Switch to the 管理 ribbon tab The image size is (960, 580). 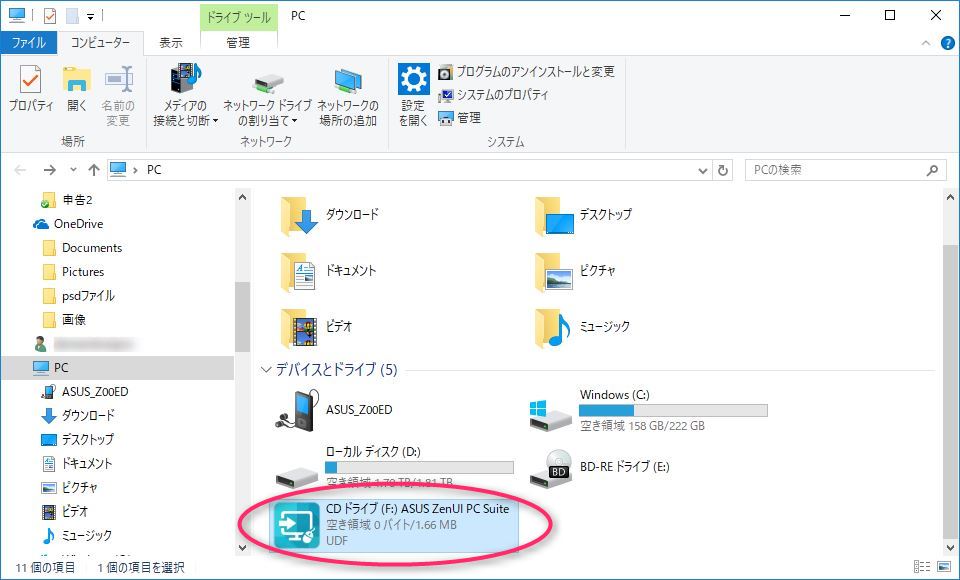(x=238, y=42)
